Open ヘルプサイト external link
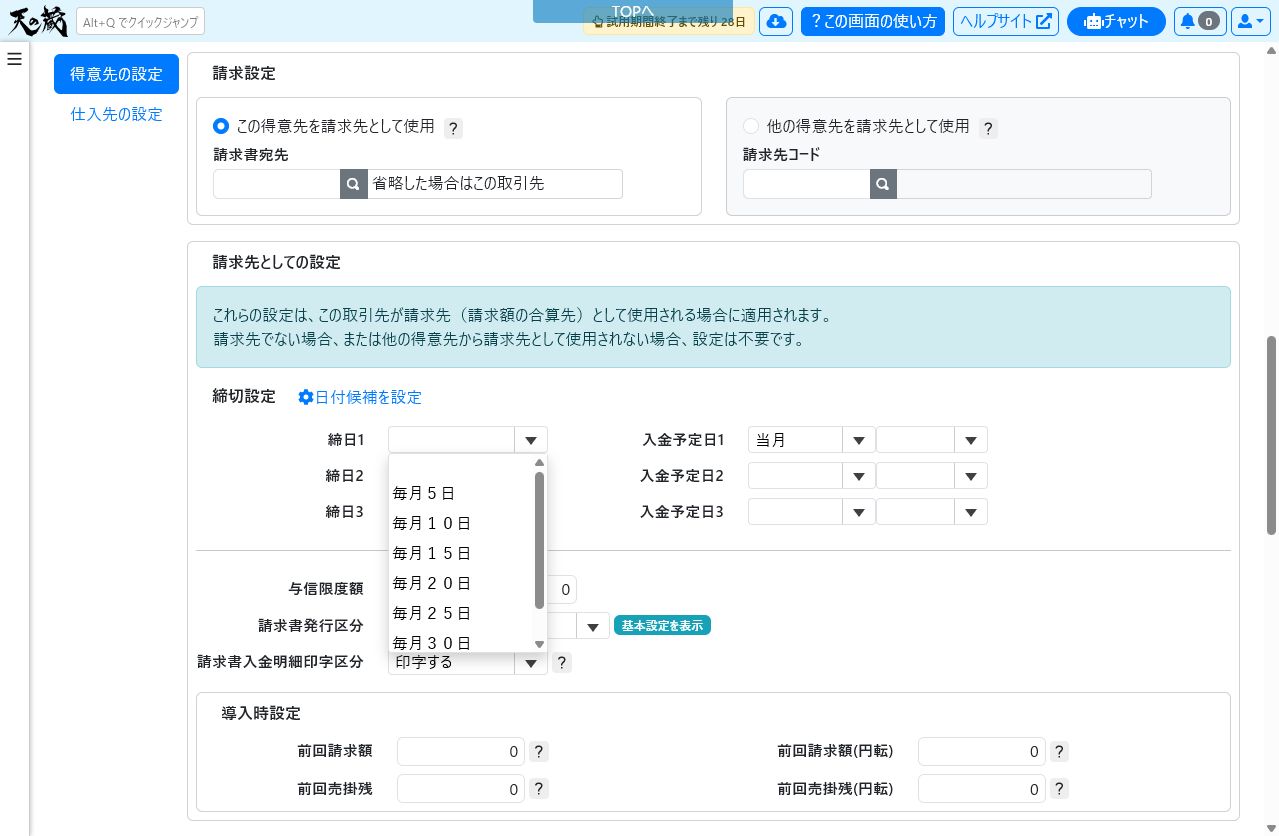The height and width of the screenshot is (836, 1279). 1005,21
